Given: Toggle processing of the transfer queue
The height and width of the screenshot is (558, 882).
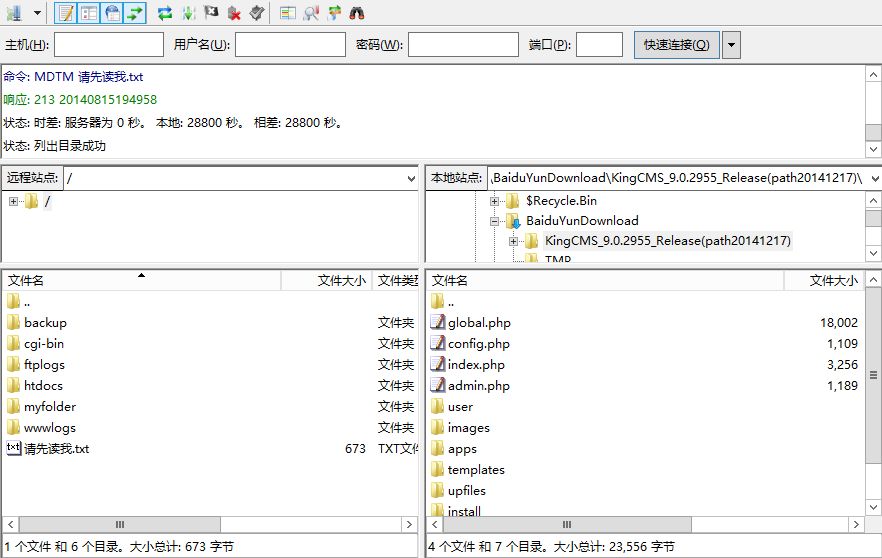Looking at the screenshot, I should click(188, 12).
